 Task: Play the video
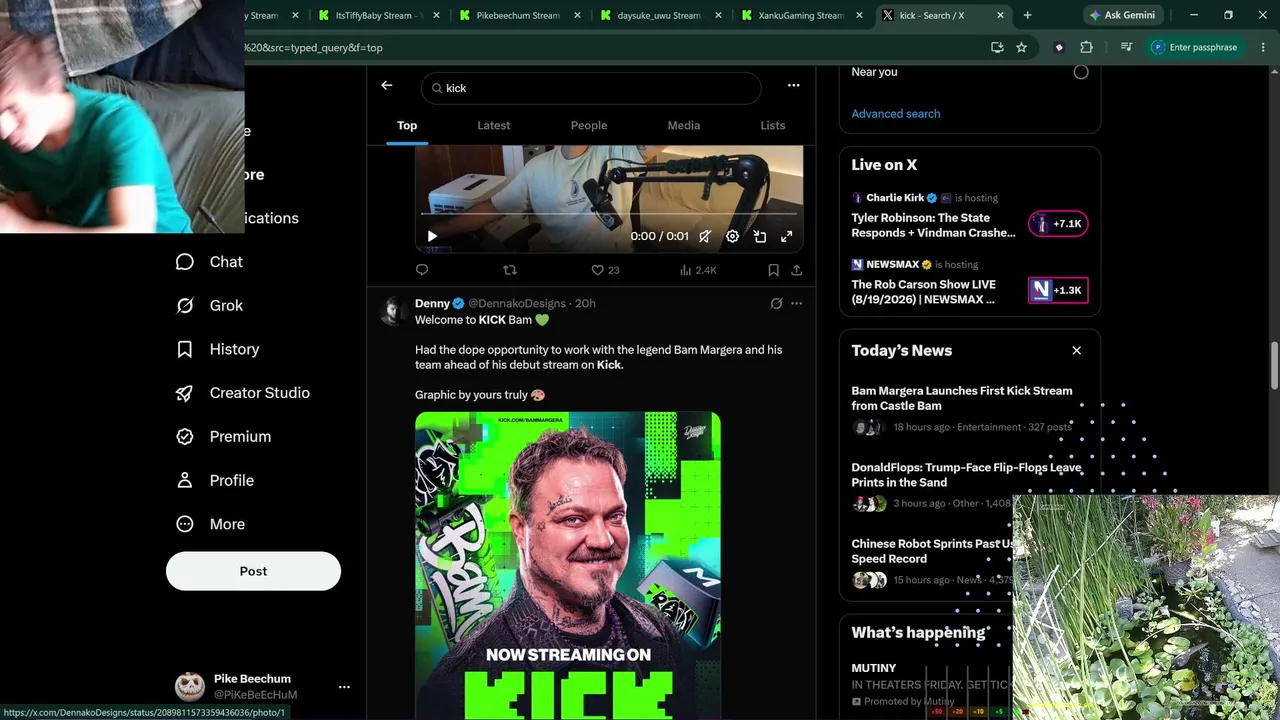pos(432,236)
